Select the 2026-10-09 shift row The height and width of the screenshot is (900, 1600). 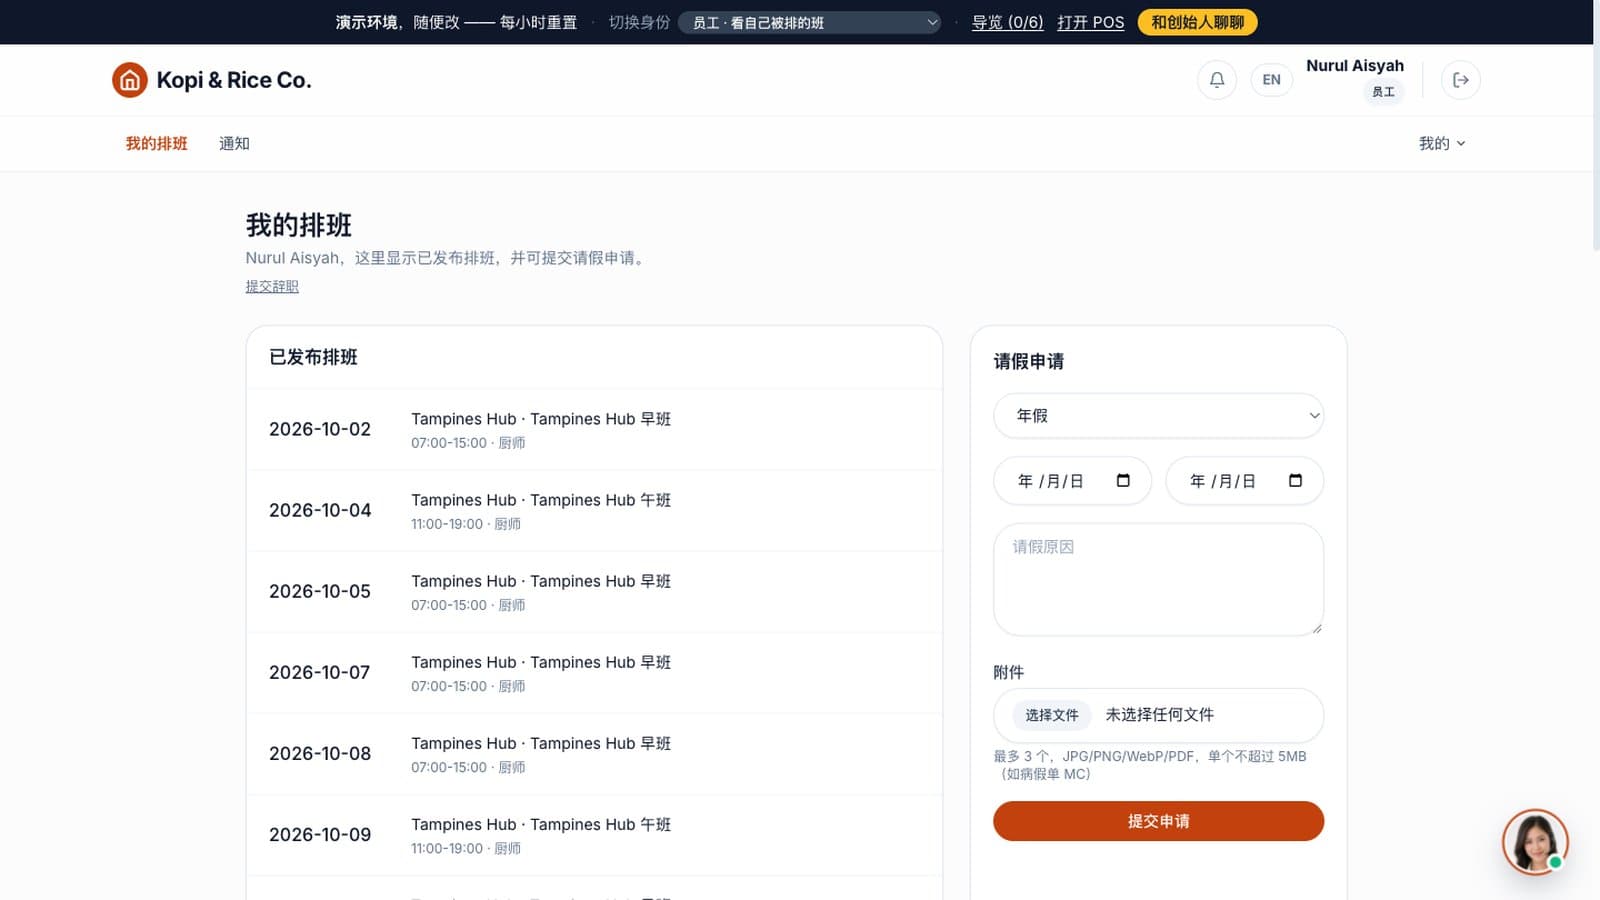(x=594, y=835)
